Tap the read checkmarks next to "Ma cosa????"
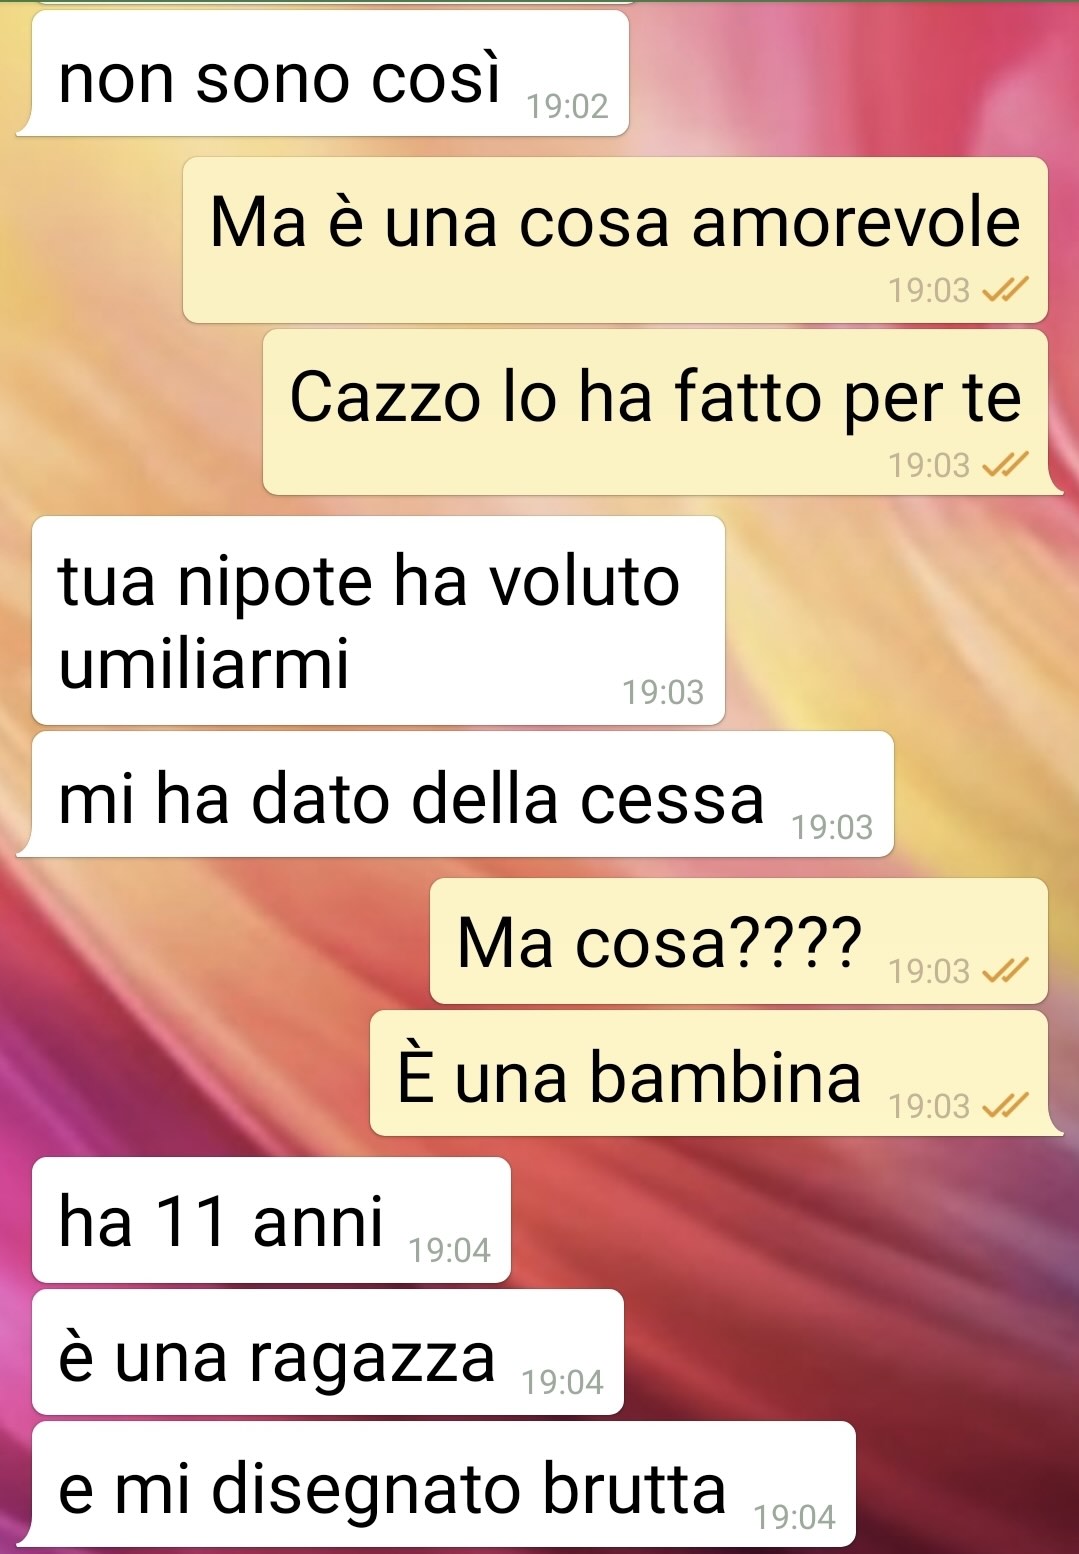This screenshot has height=1554, width=1079. pos(1005,971)
